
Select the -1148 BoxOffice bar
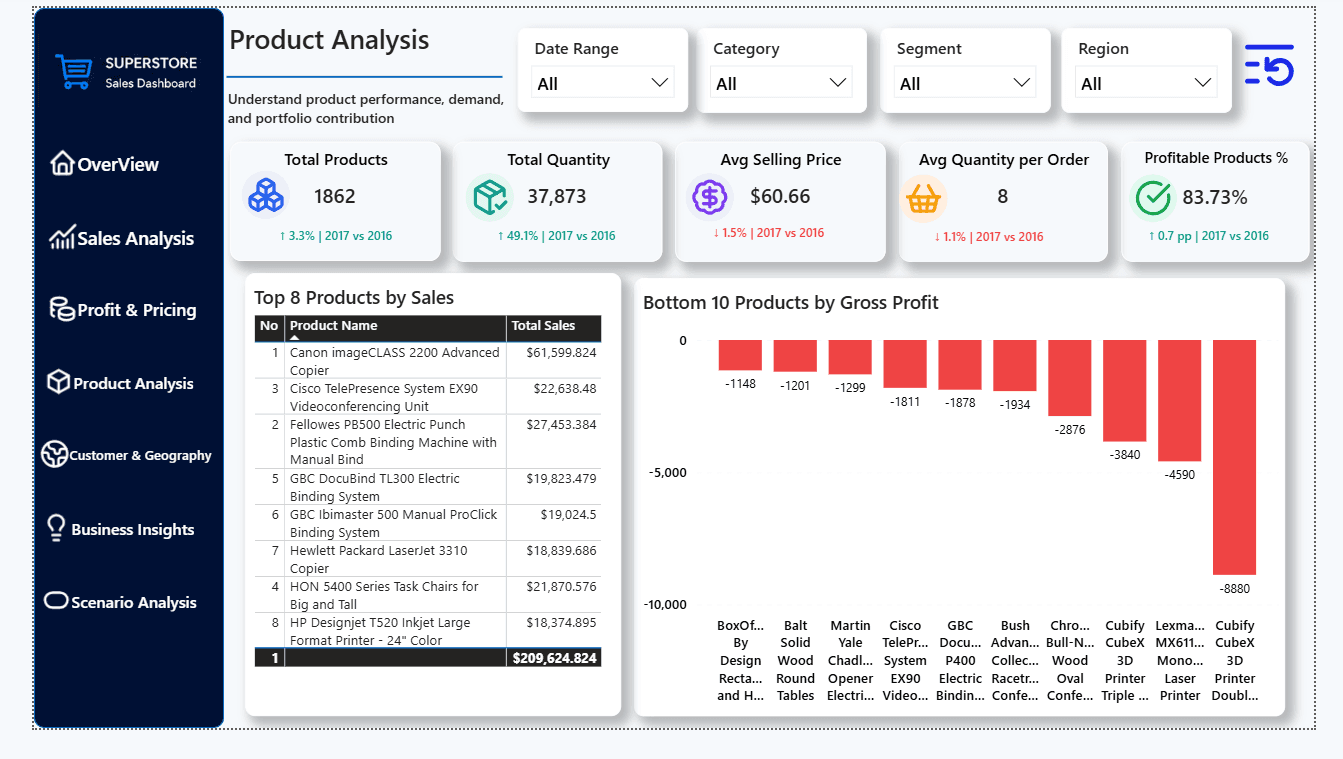(739, 355)
